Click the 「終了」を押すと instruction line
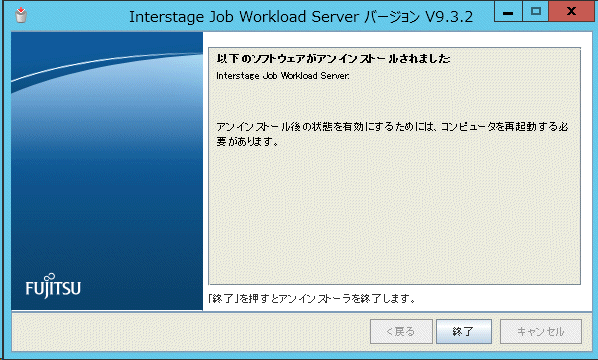 pyautogui.click(x=312, y=298)
